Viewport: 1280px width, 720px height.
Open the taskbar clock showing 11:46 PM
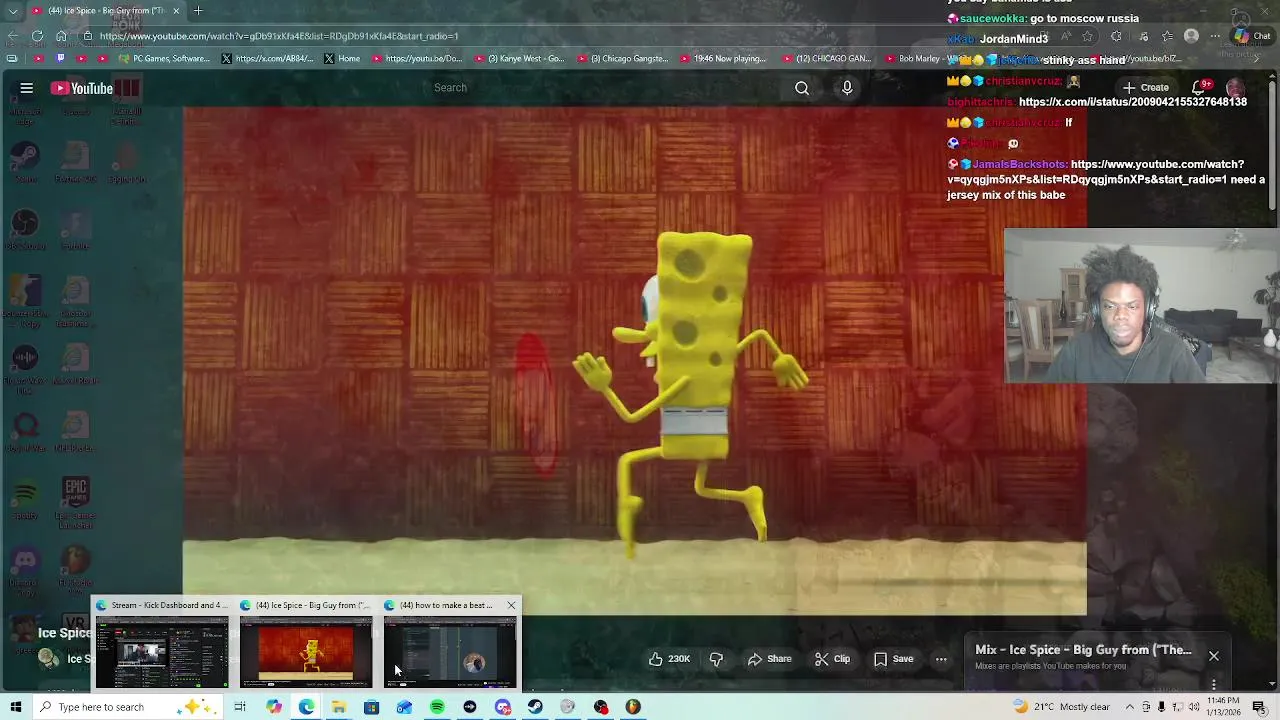pos(1224,707)
